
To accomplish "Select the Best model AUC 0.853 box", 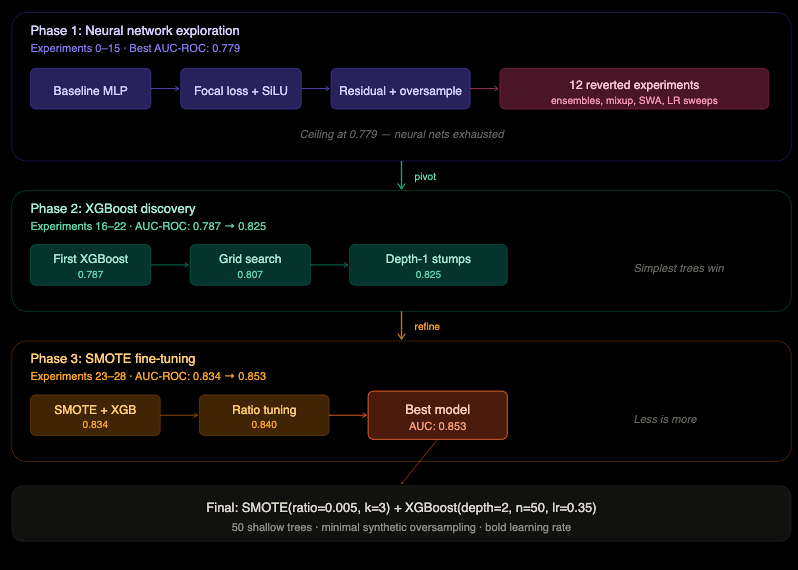I will coord(438,415).
